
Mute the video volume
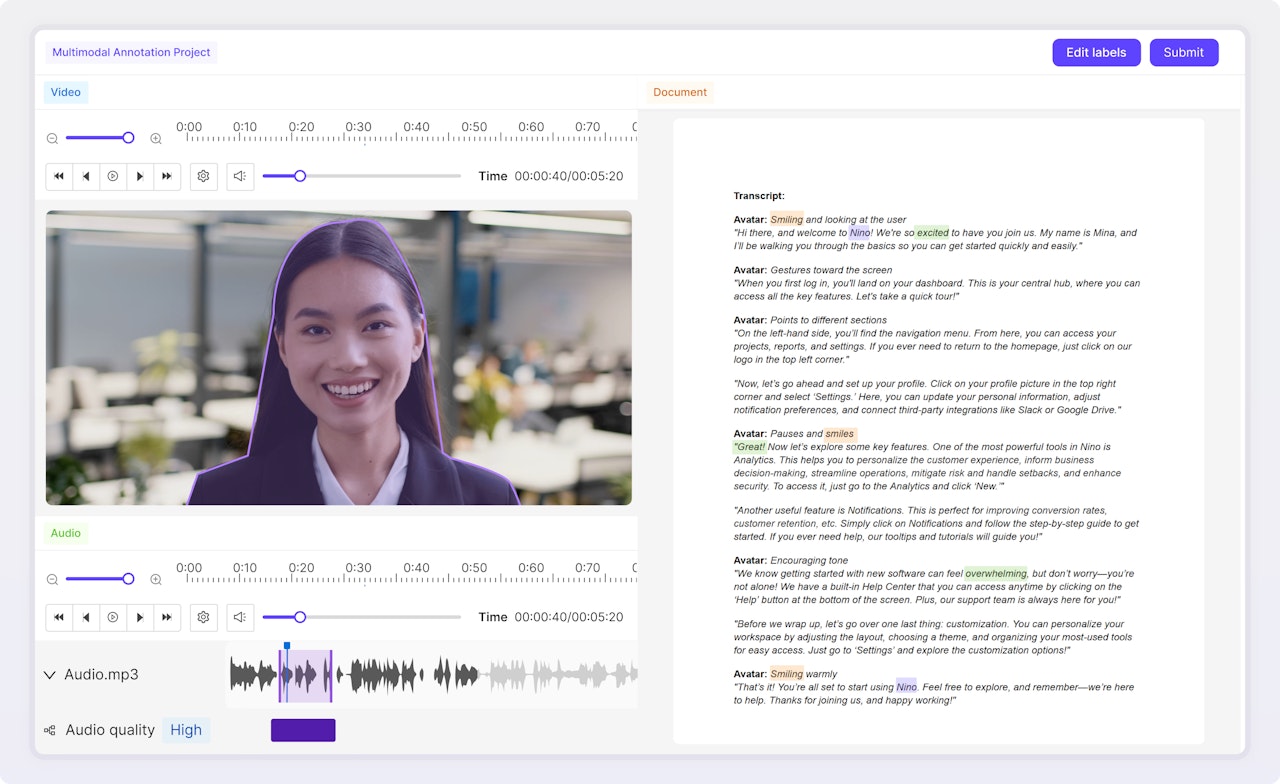(240, 176)
